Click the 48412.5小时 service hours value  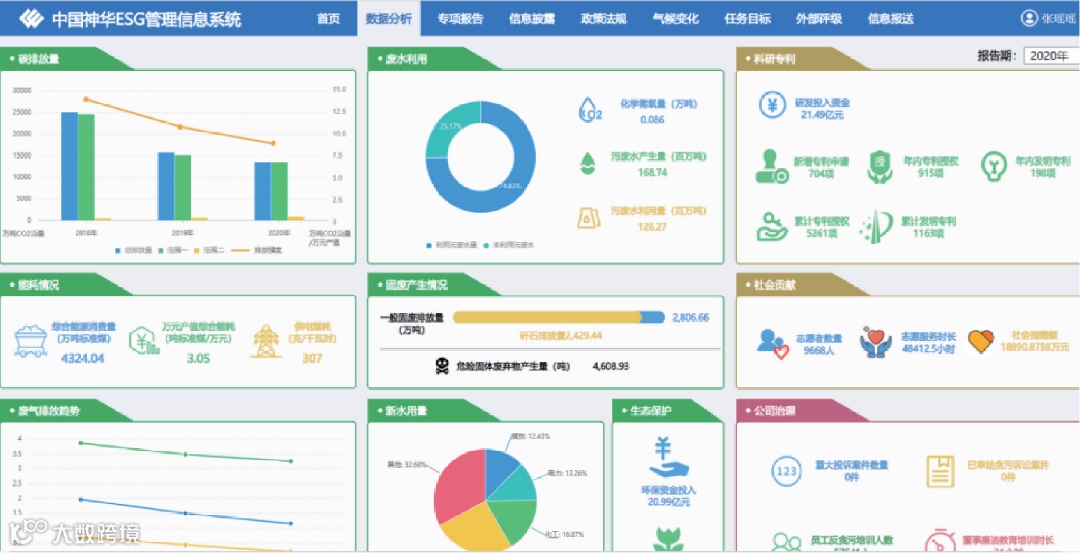coord(928,348)
